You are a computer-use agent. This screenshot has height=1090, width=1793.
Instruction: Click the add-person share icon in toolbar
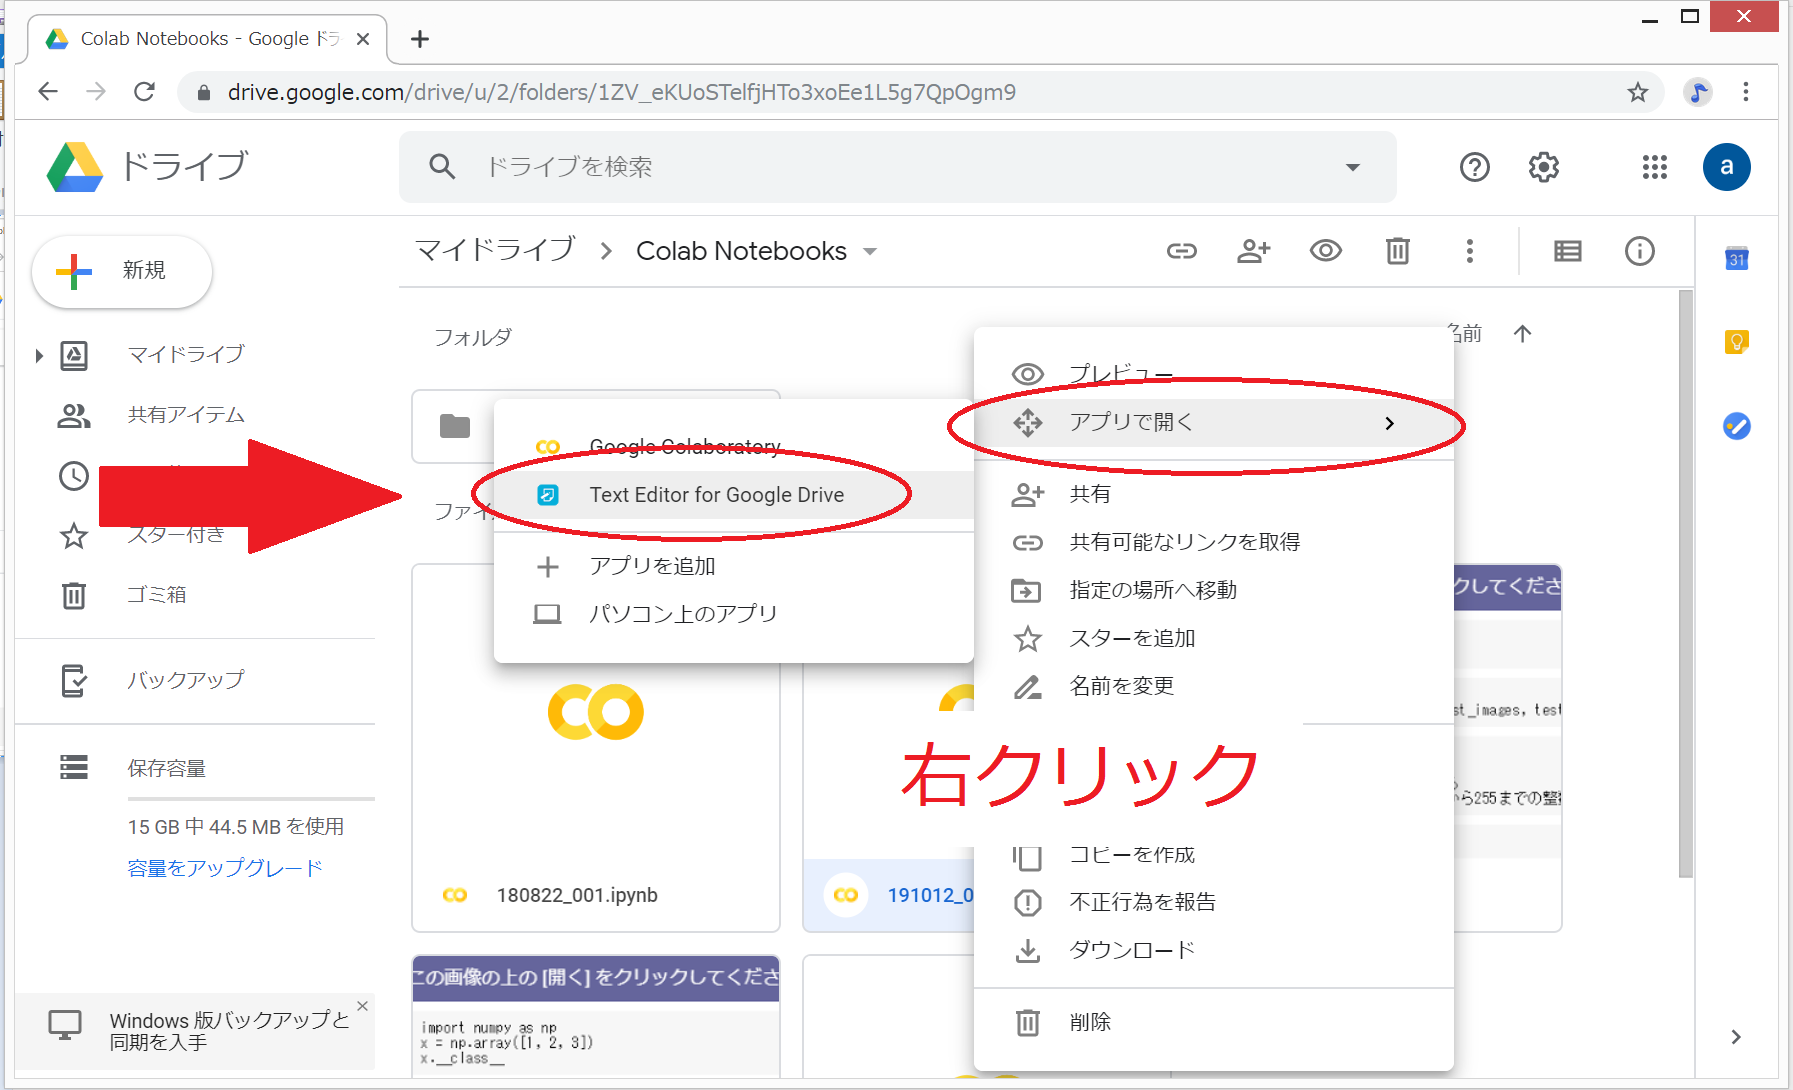1253,251
